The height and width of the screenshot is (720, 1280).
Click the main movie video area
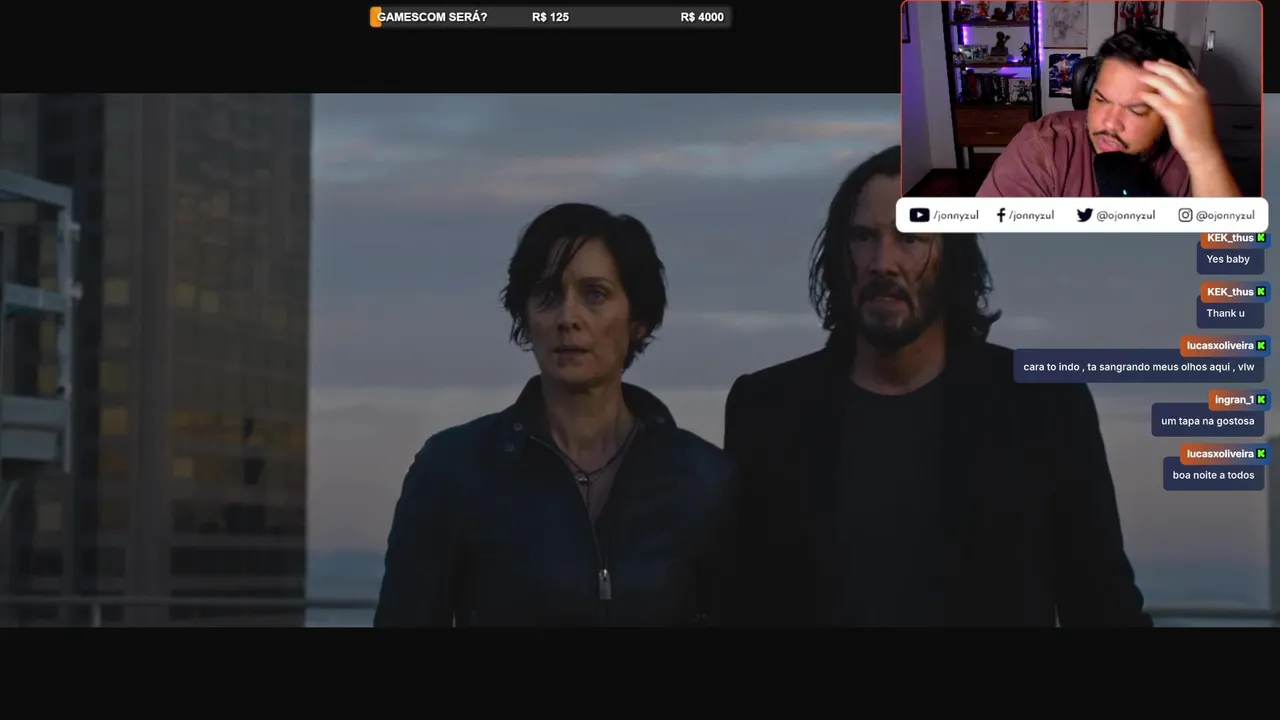pos(640,360)
